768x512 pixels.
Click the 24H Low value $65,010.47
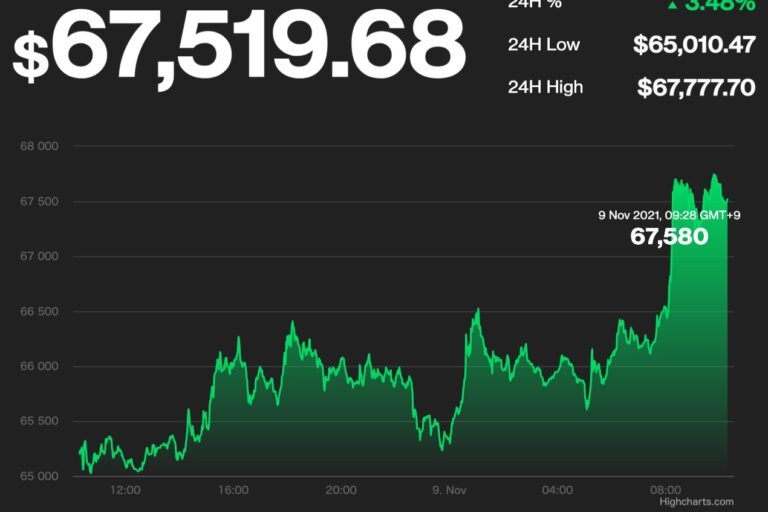pyautogui.click(x=694, y=45)
